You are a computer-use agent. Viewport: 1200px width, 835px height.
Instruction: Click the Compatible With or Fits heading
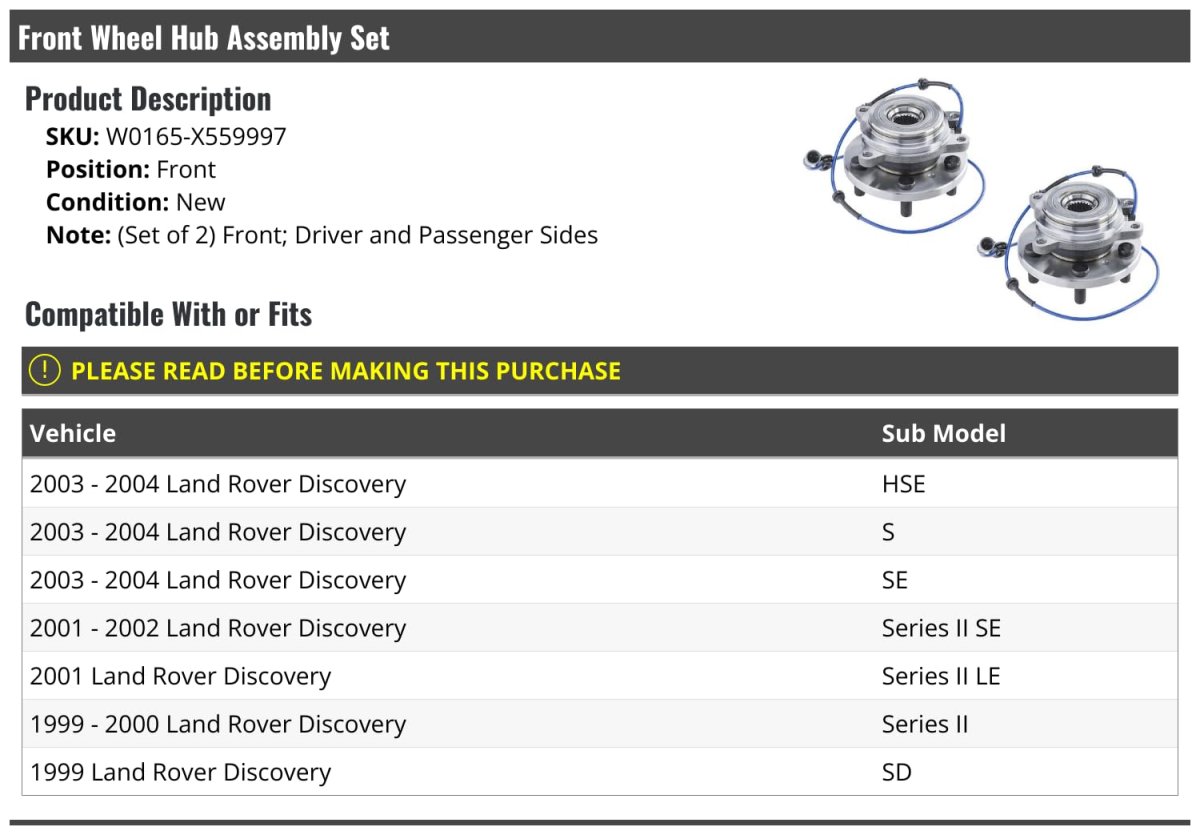point(168,314)
